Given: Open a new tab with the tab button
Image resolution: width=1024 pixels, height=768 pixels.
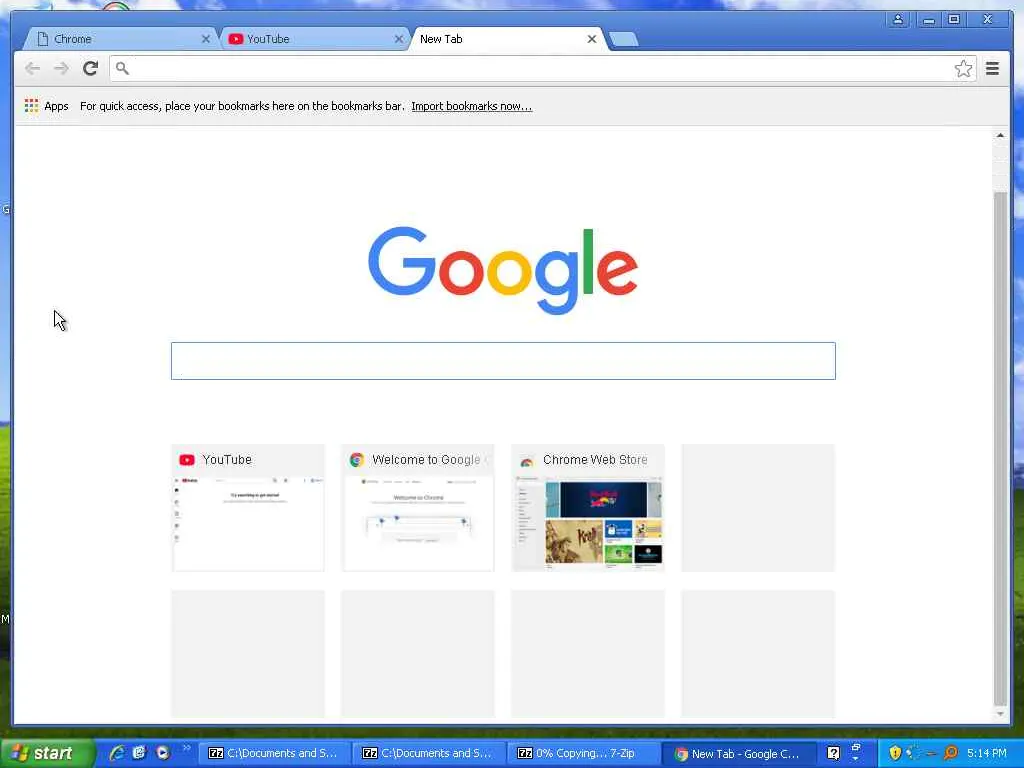Looking at the screenshot, I should (624, 39).
